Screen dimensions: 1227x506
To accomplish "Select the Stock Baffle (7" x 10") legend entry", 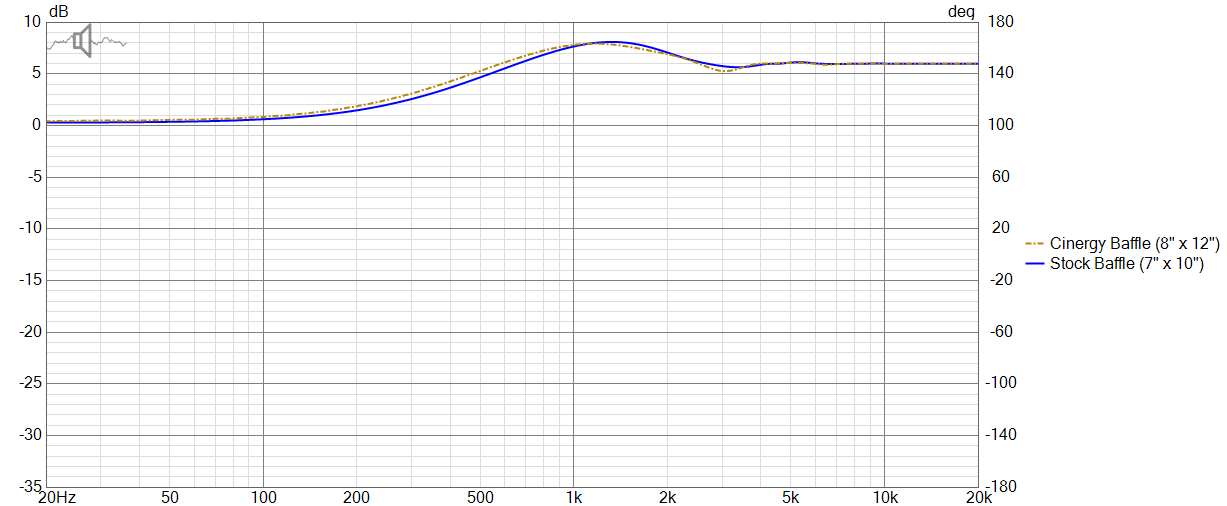I will (1113, 263).
